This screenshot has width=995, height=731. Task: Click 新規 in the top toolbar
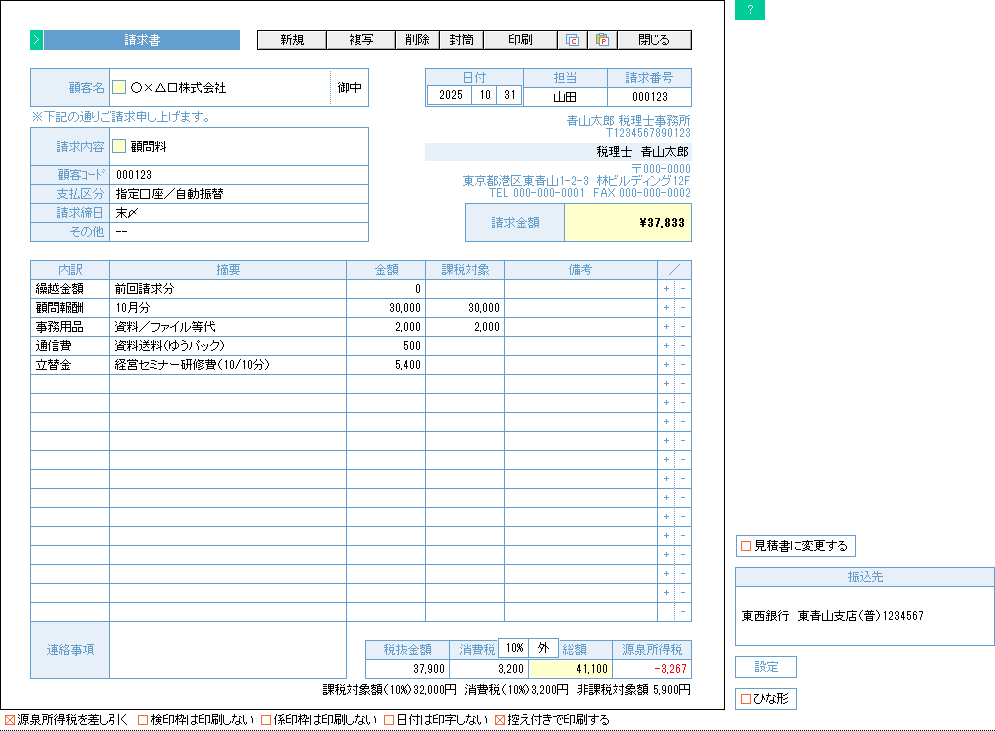[x=292, y=40]
